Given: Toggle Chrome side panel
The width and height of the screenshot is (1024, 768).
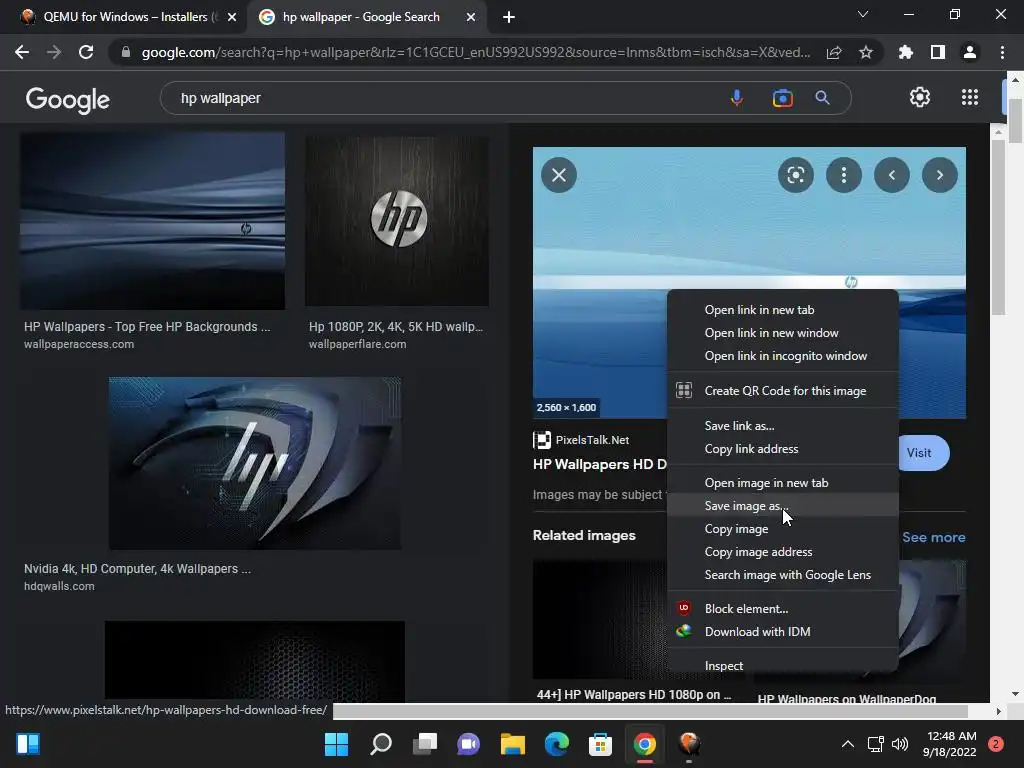Looking at the screenshot, I should [x=938, y=52].
